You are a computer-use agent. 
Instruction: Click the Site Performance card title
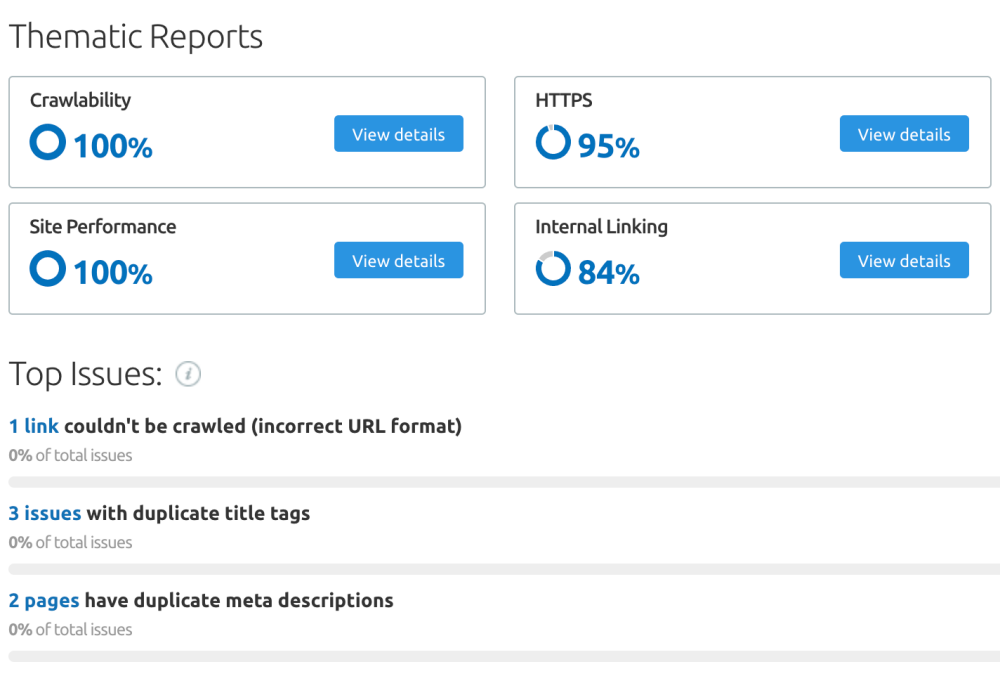[x=103, y=227]
